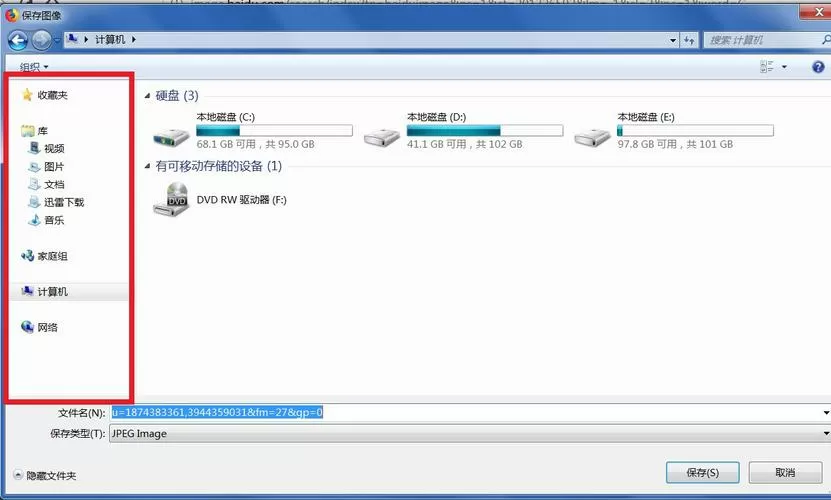Collapse the 硬盘 (3) group

pyautogui.click(x=147, y=96)
